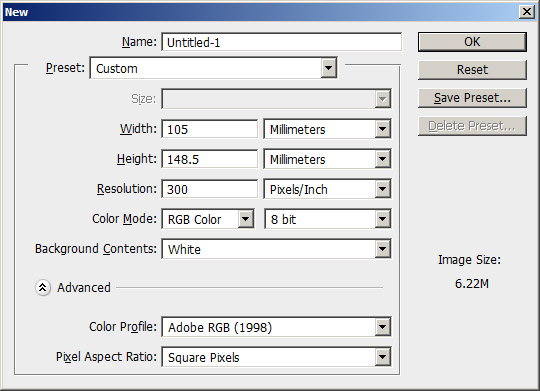Screen dimensions: 540x391
Task: Click the Pixel Aspect Ratio label
Action: click(106, 357)
